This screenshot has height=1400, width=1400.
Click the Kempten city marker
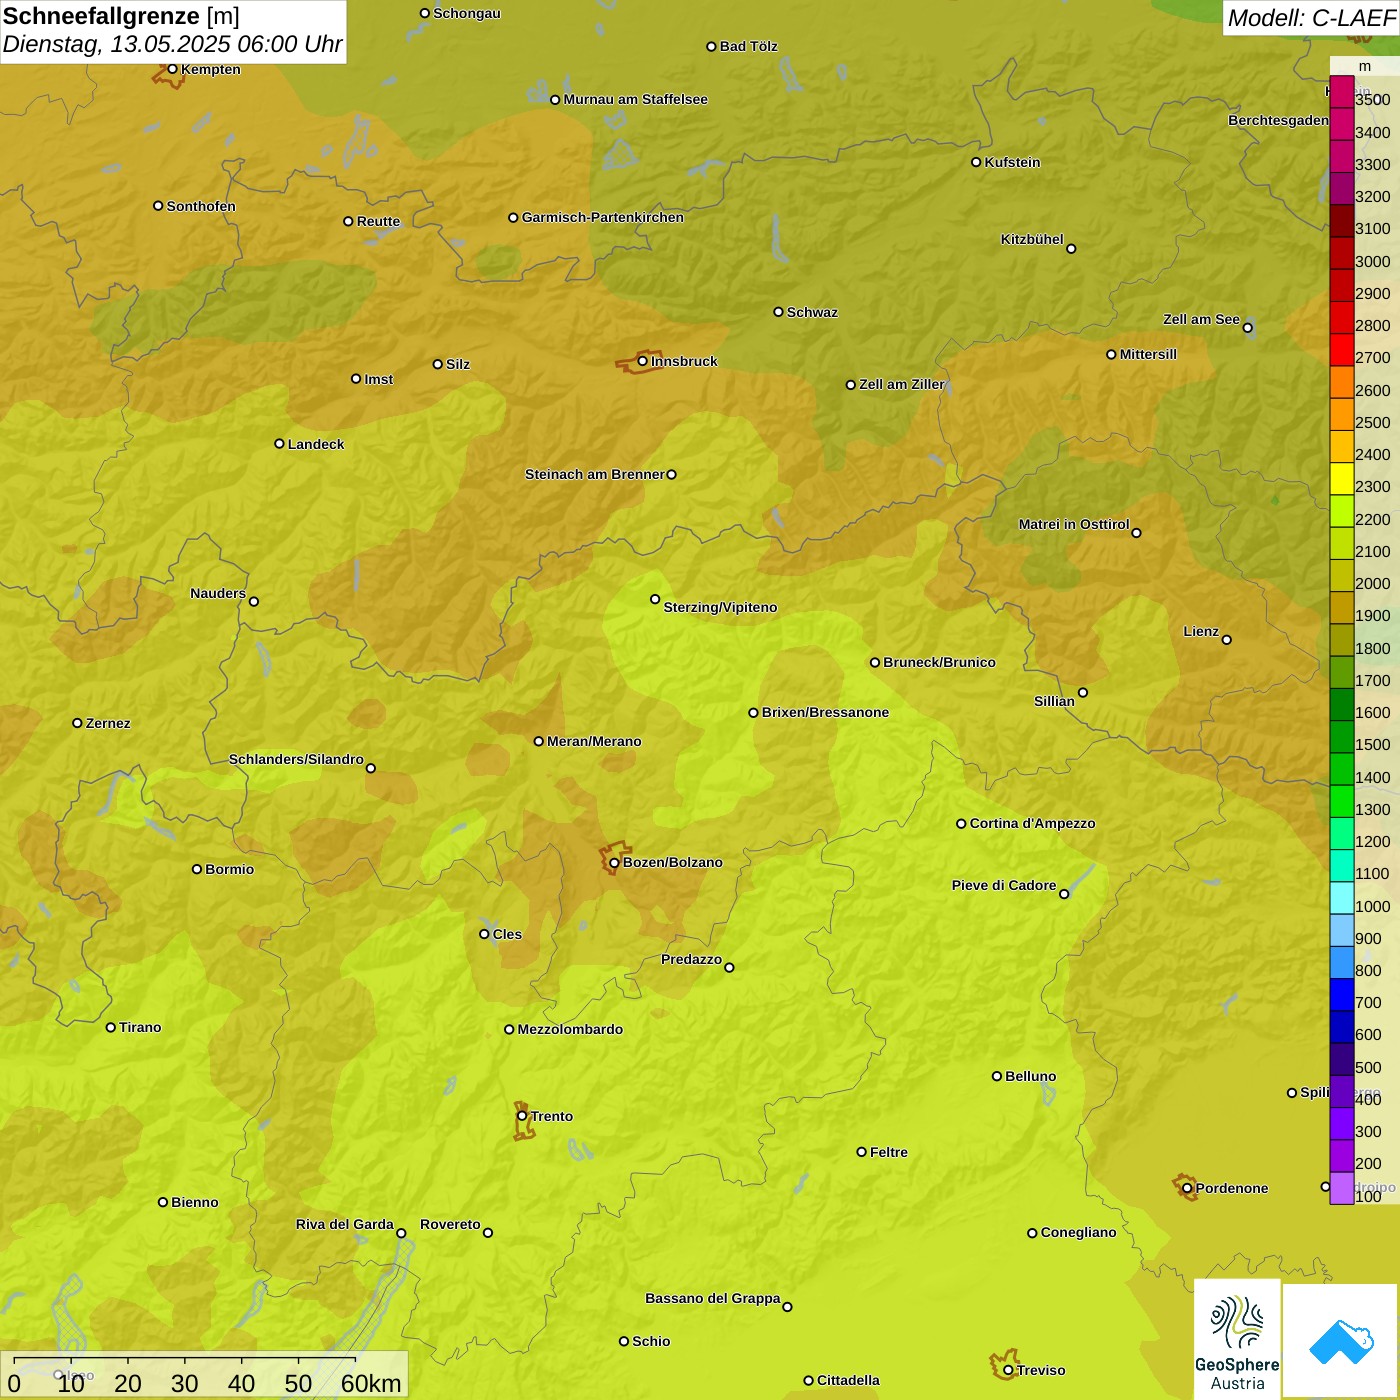tap(172, 69)
